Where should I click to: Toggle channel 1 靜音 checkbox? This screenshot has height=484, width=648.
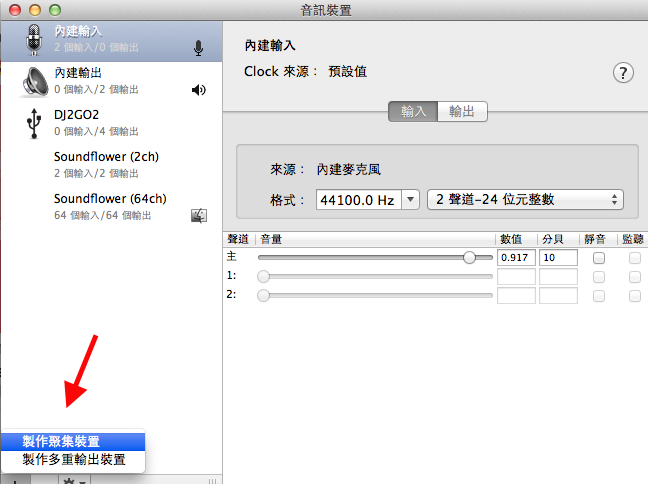point(598,277)
